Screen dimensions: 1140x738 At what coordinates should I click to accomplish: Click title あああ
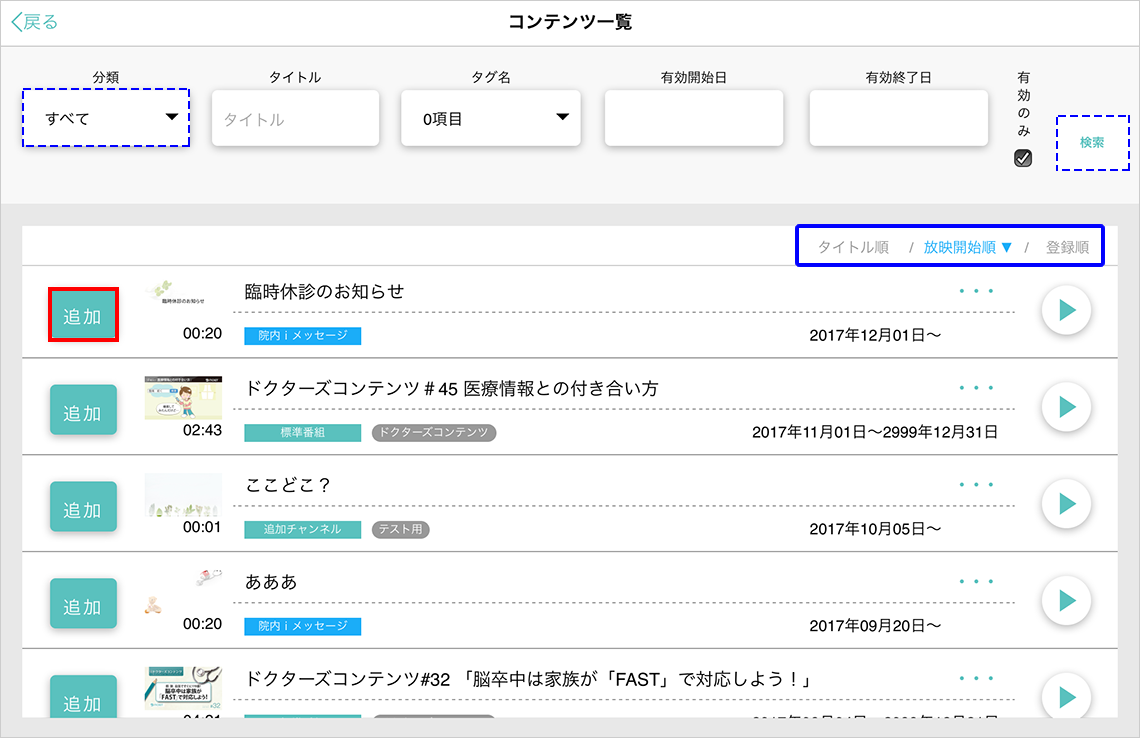270,582
